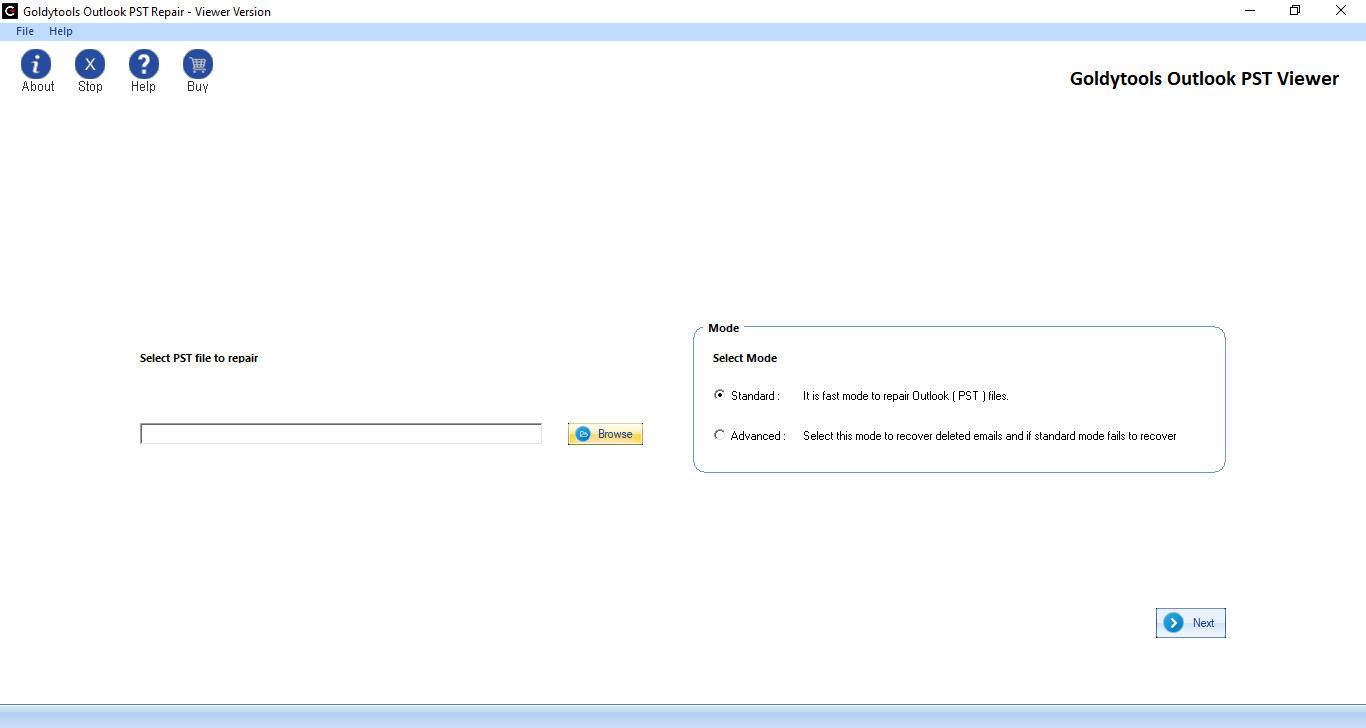The width and height of the screenshot is (1366, 728).
Task: Click the Browse button
Action: click(x=605, y=434)
